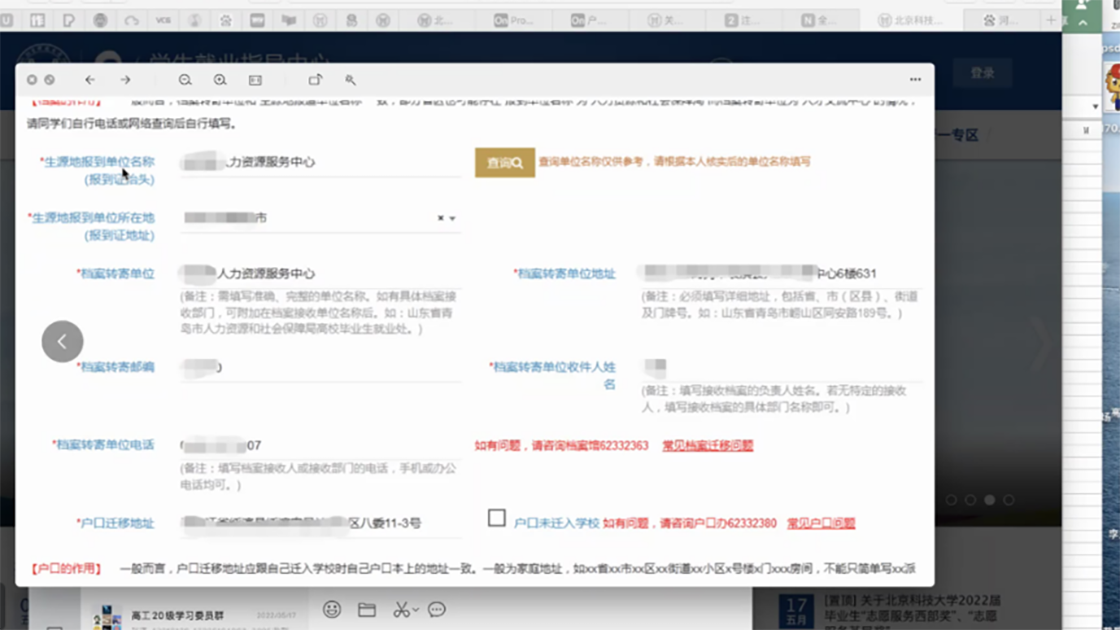The image size is (1120, 630).
Task: Click the 查询 search button
Action: click(x=505, y=163)
